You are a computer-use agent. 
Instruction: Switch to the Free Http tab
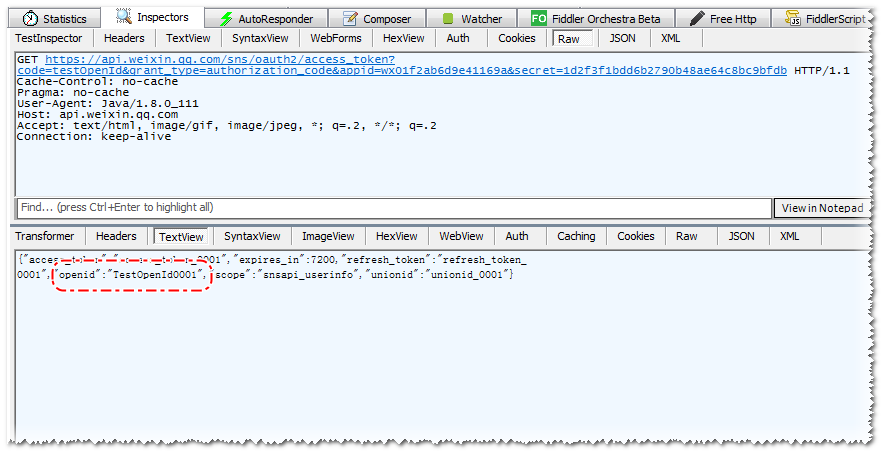[724, 19]
